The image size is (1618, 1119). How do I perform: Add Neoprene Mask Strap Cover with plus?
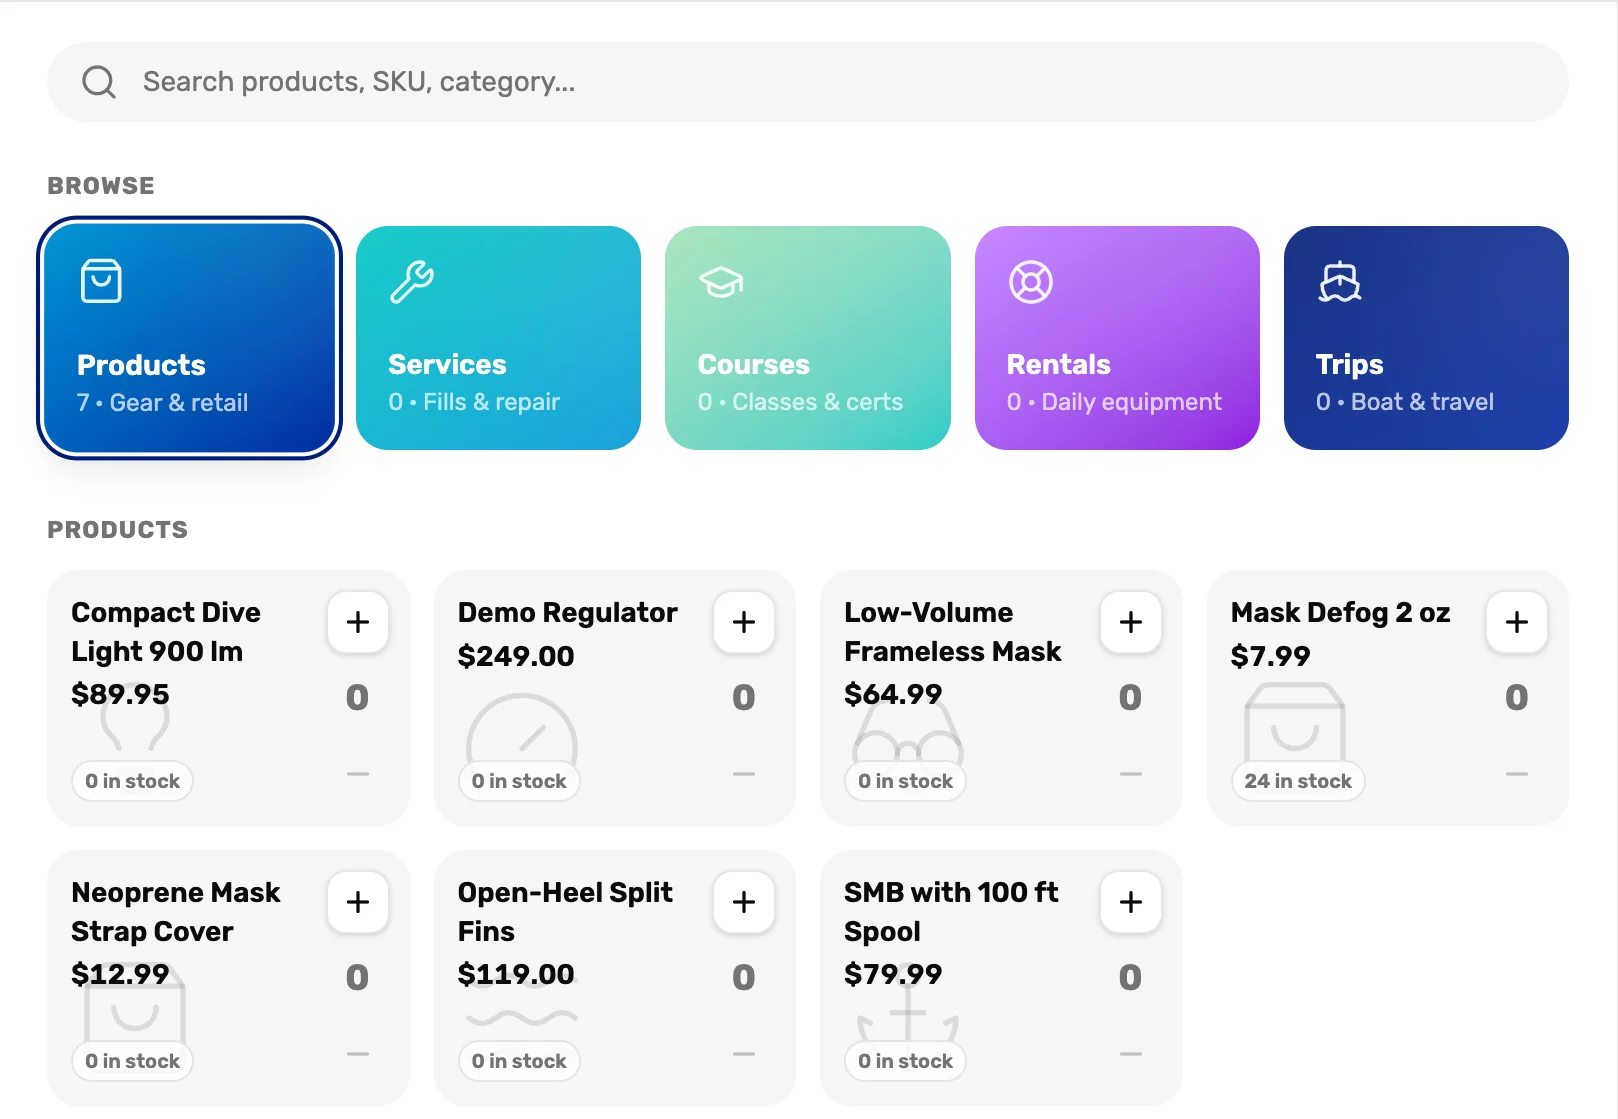(x=358, y=902)
